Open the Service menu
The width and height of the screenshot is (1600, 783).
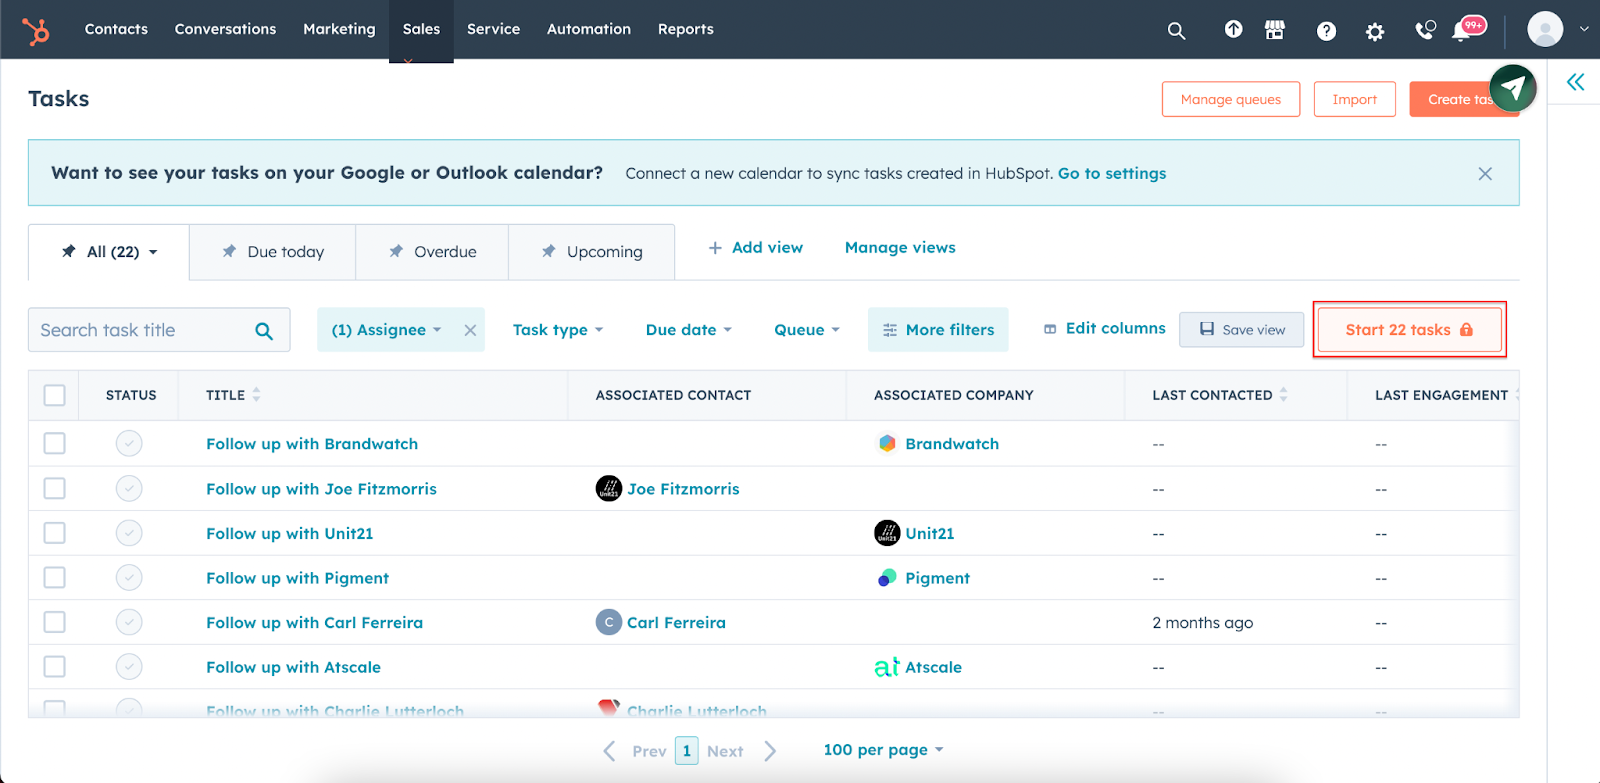[493, 29]
